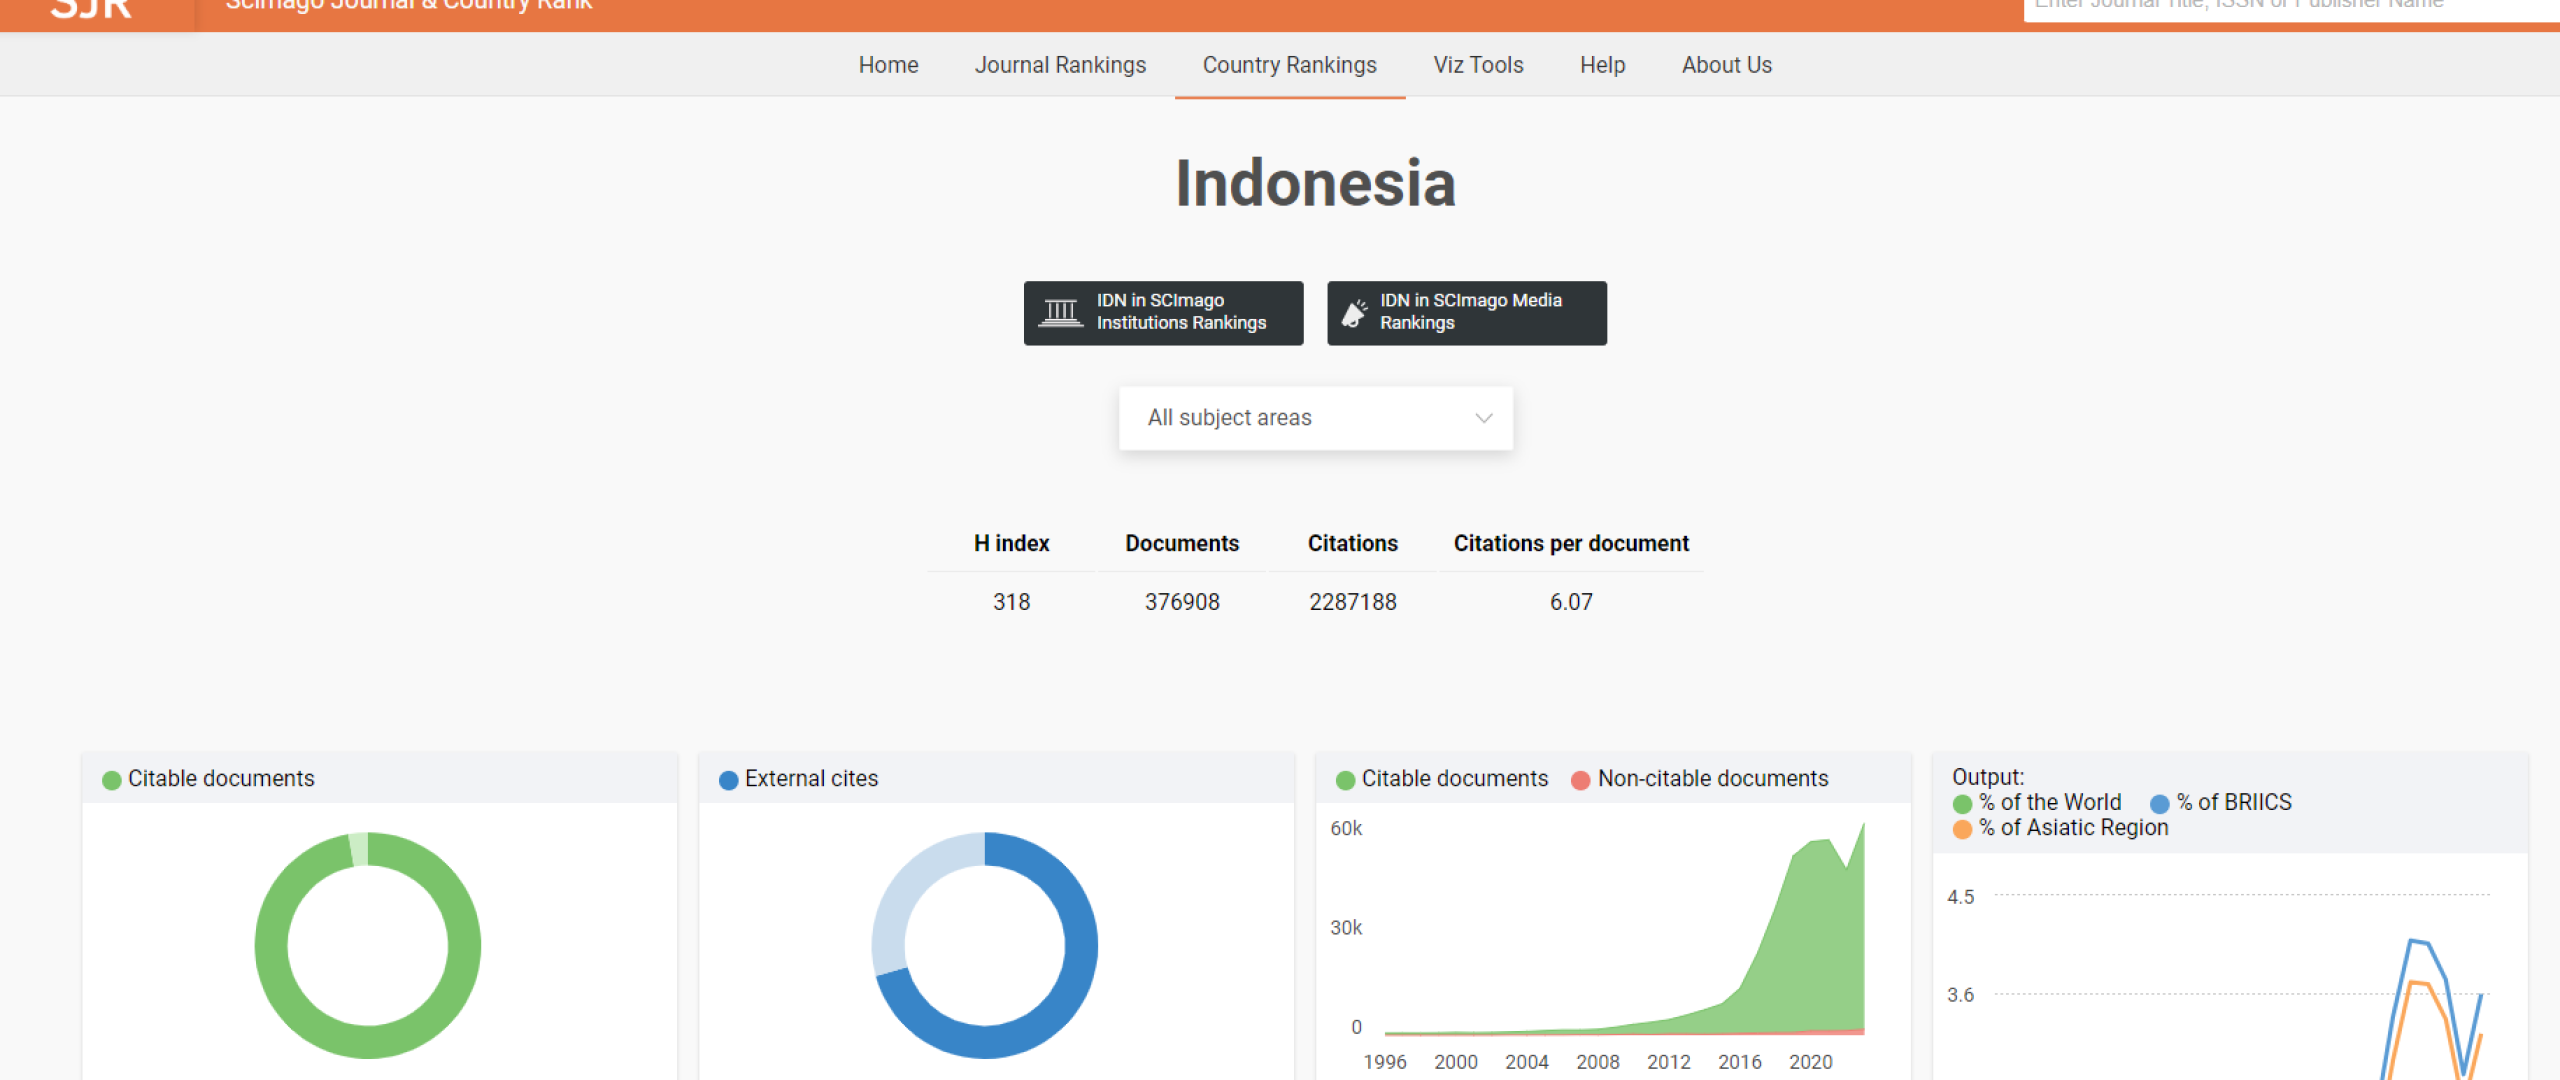Click green Citable documents legend dot in donut card
The image size is (2560, 1080).
point(112,780)
